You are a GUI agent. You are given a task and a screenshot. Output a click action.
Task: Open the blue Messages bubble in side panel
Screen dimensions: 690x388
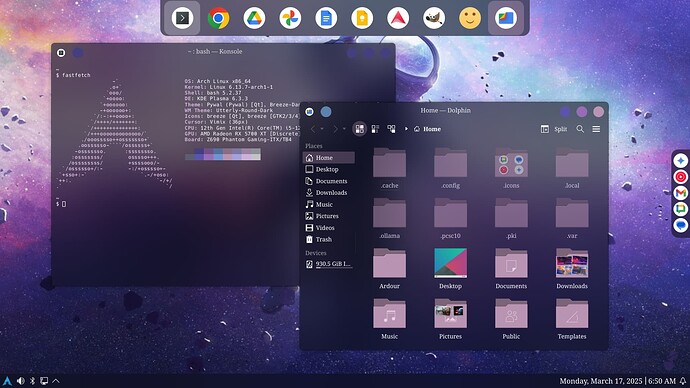[681, 225]
